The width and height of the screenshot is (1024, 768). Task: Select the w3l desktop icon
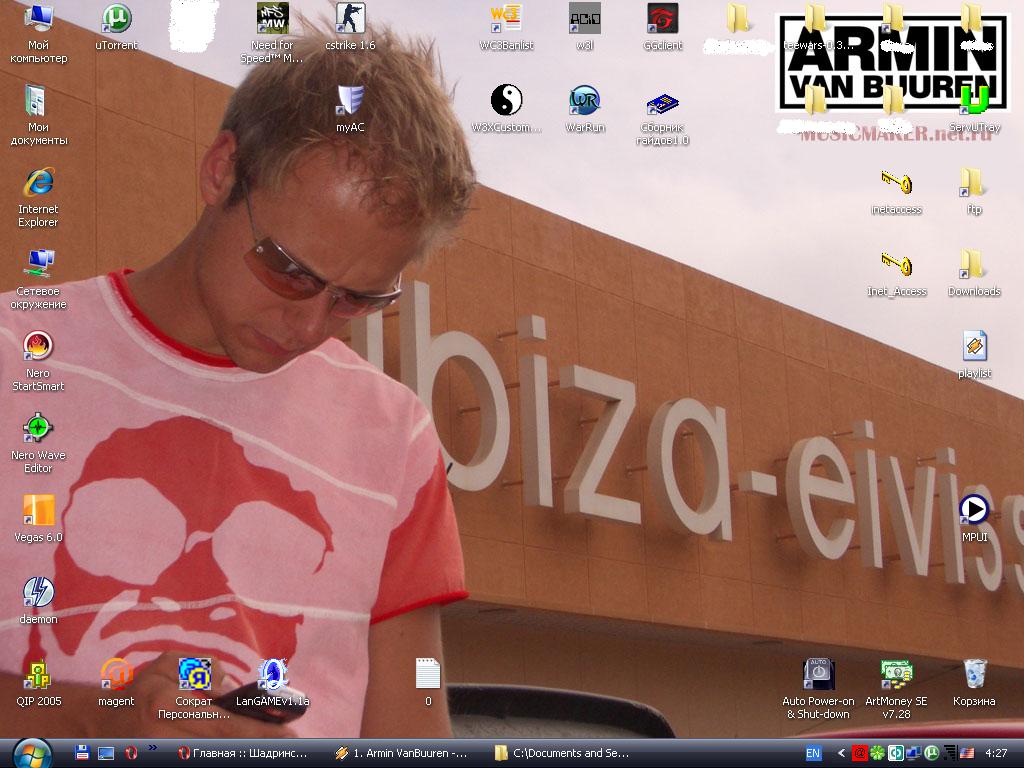(x=584, y=27)
